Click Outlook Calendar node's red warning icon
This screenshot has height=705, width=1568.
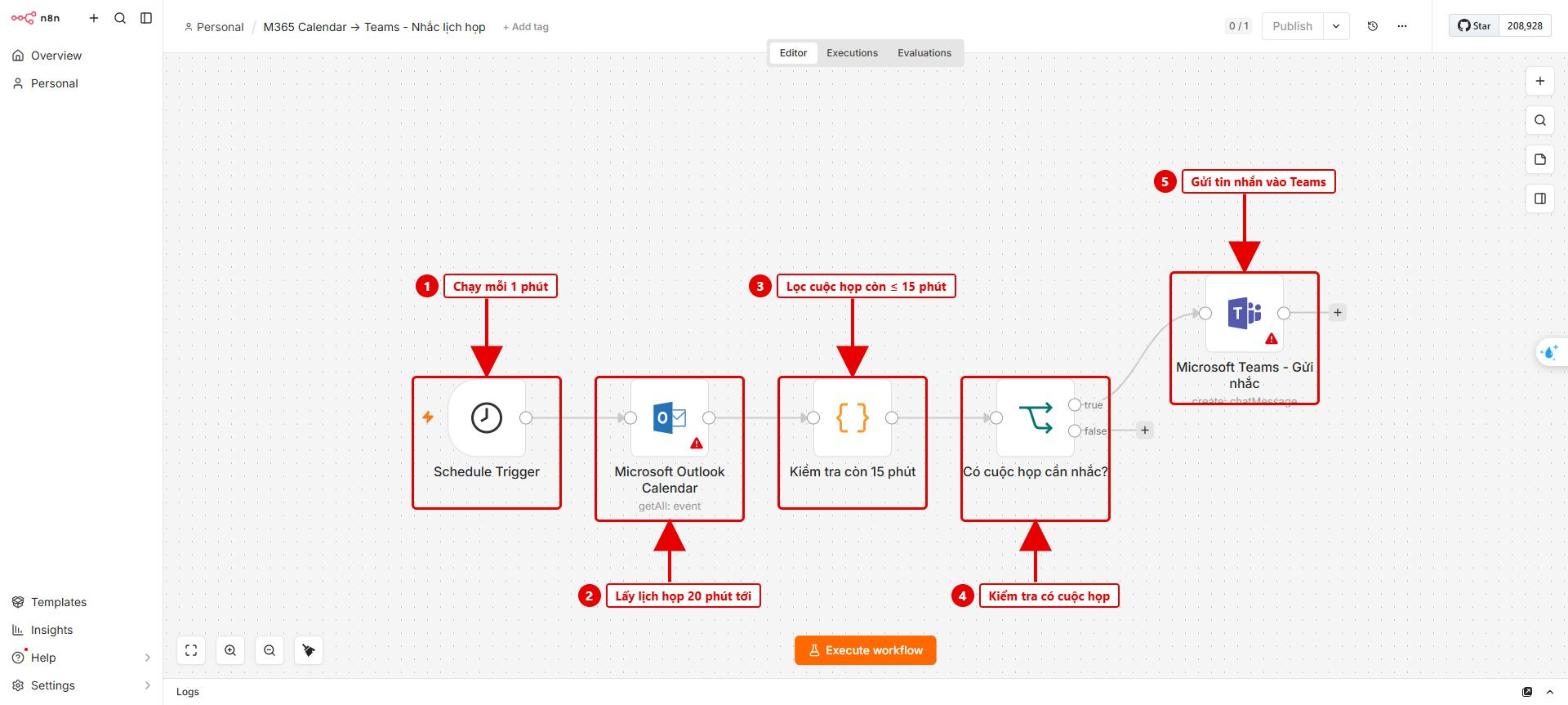[x=697, y=443]
